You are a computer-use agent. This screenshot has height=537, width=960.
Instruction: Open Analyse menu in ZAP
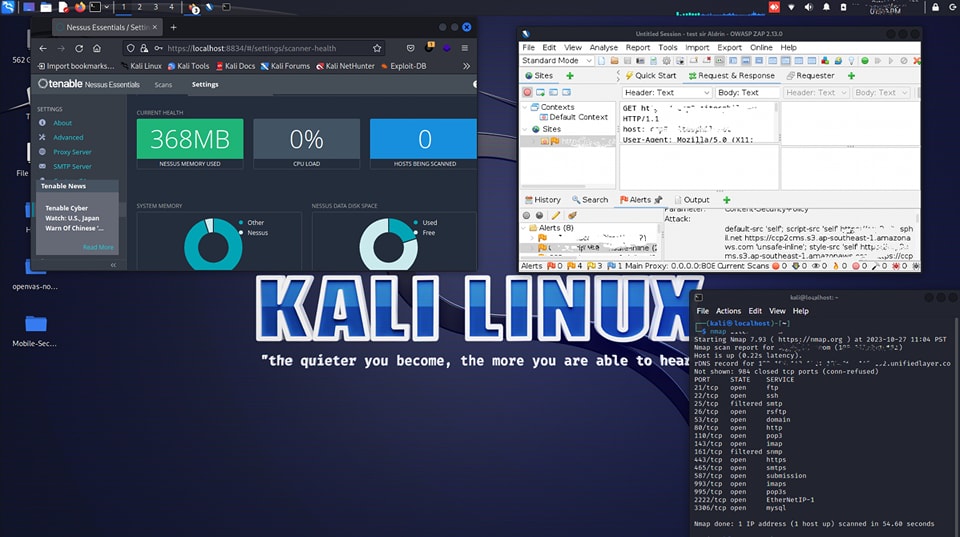coord(603,47)
